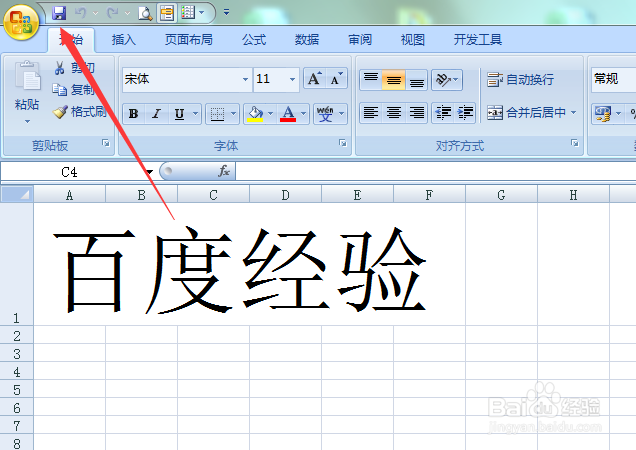Switch to the 数据 tab

307,39
